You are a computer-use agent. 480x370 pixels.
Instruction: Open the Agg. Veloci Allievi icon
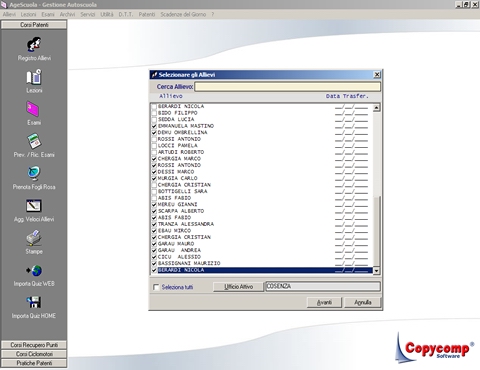[x=34, y=206]
